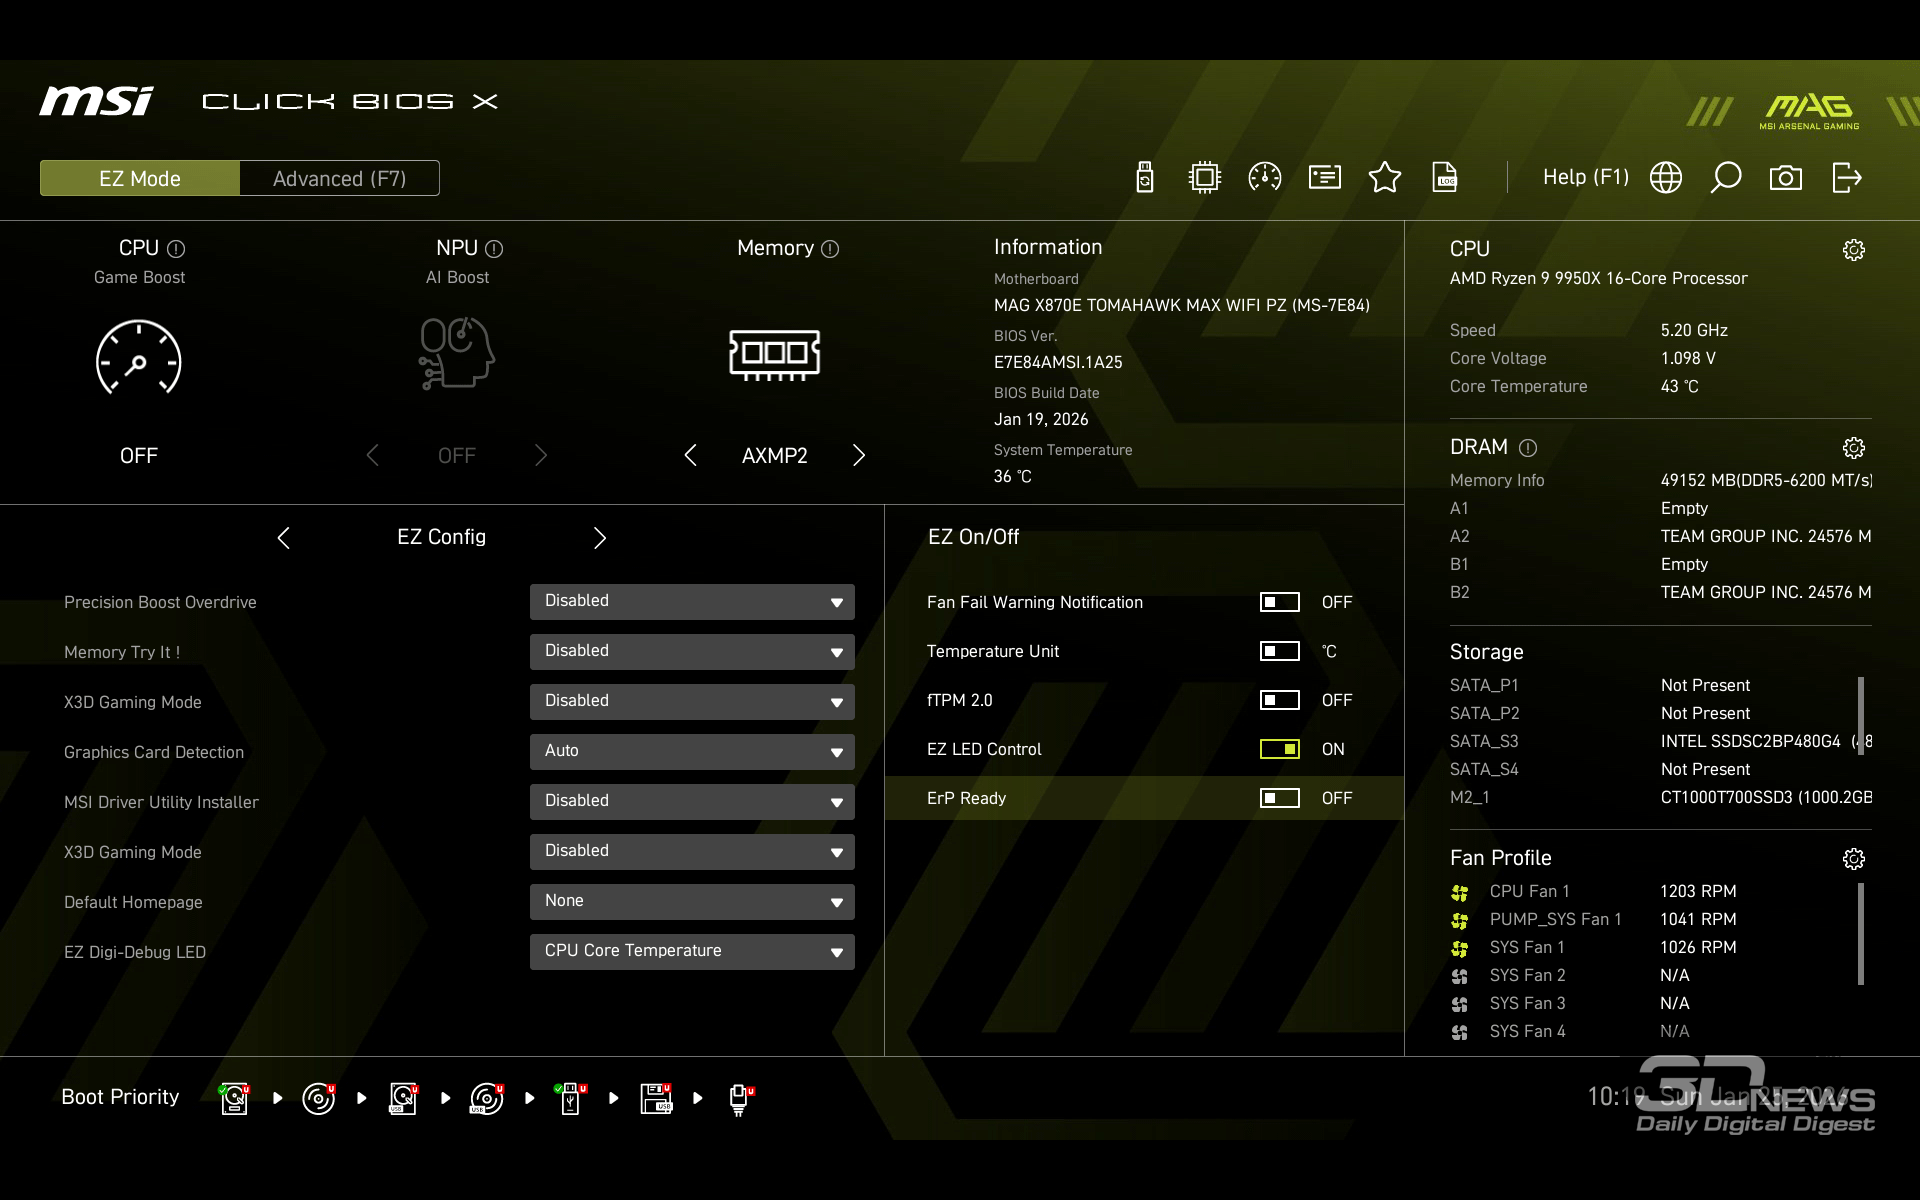Click the Help (F1) button

coord(1585,178)
